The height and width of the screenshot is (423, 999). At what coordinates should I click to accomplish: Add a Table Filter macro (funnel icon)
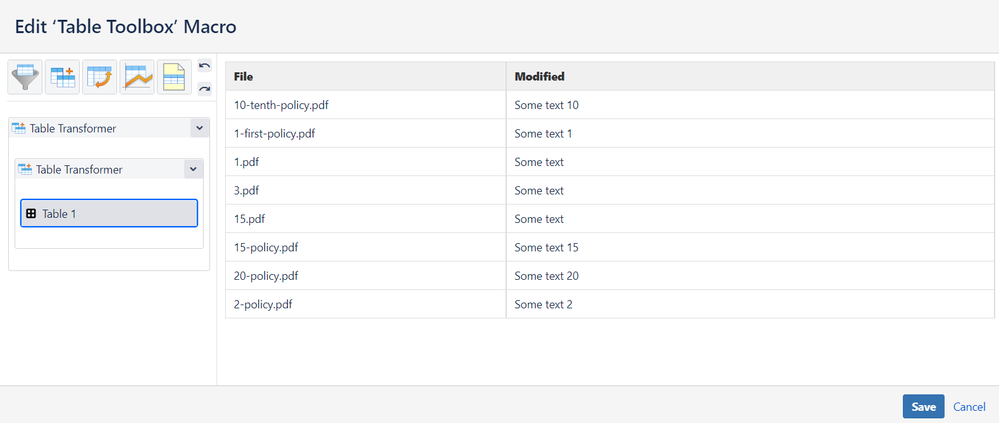click(26, 77)
